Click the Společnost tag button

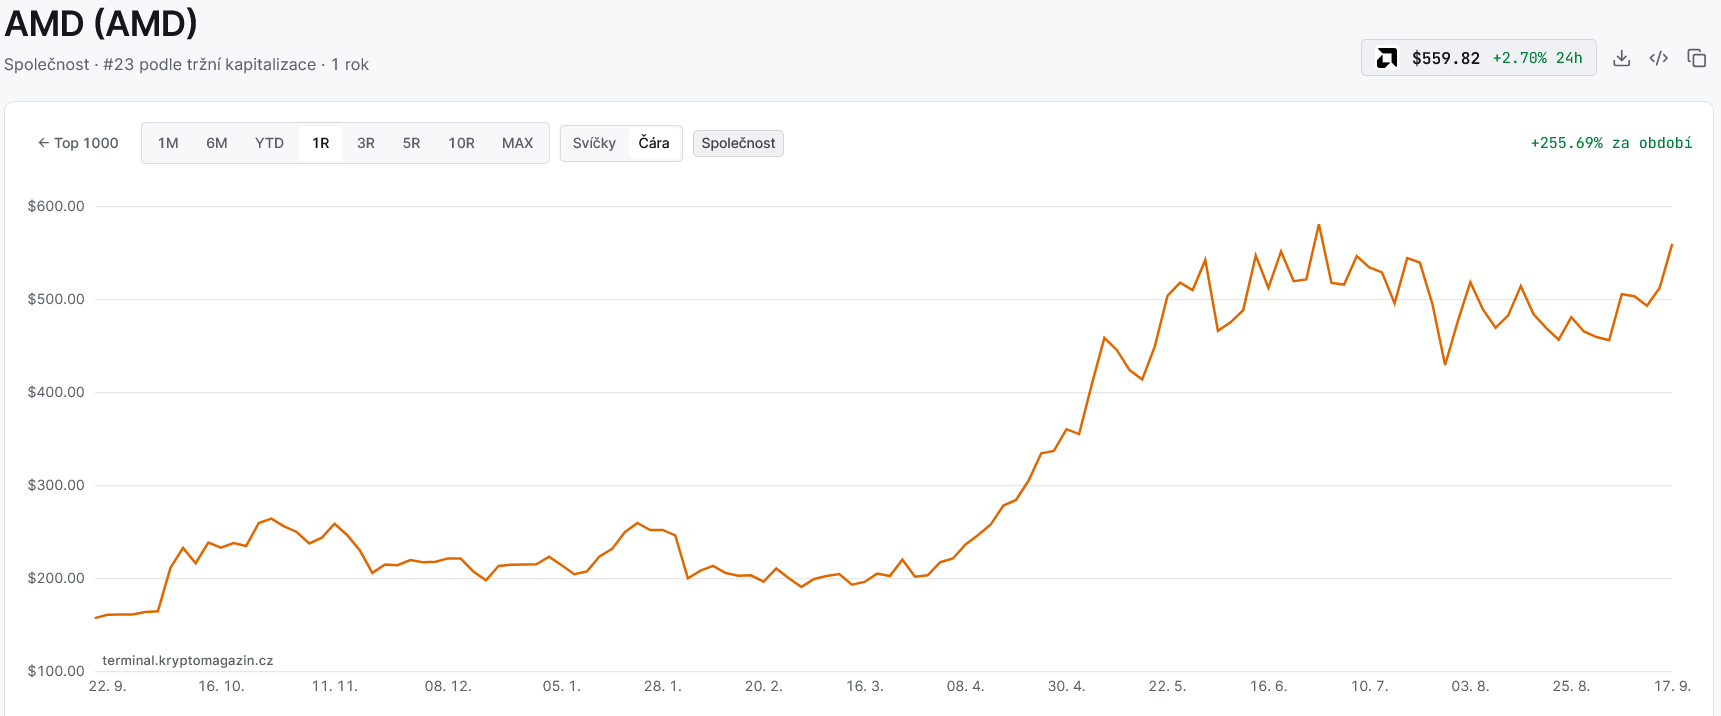click(x=738, y=143)
